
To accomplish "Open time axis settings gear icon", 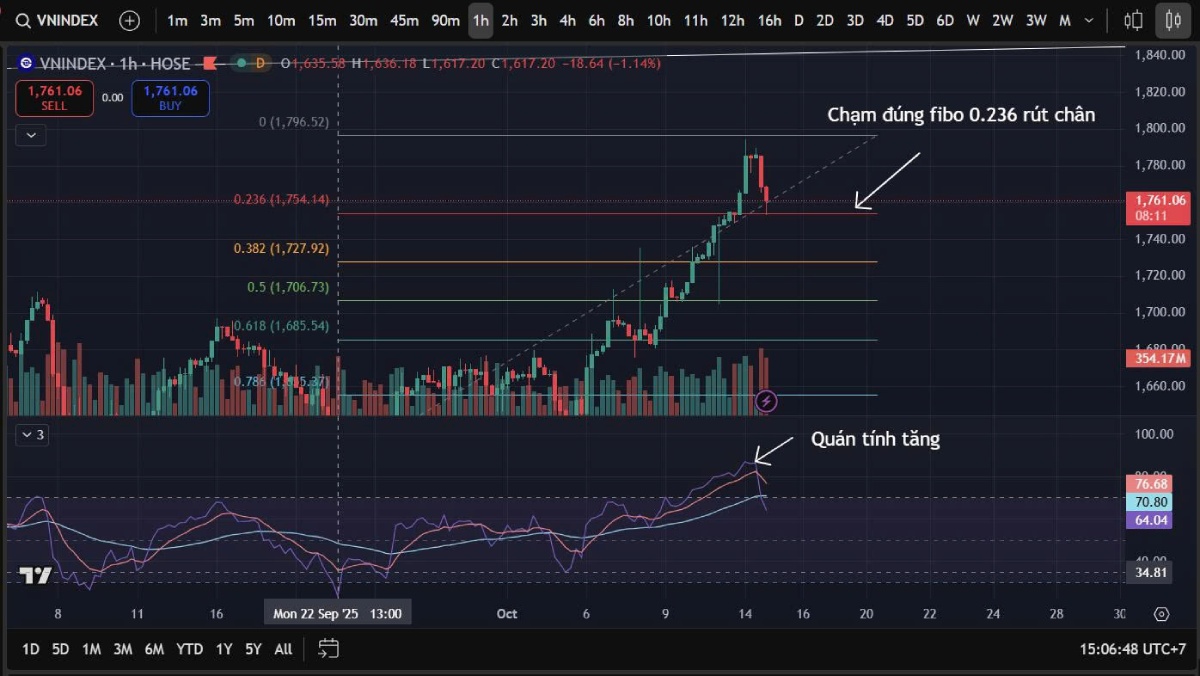I will 1161,614.
